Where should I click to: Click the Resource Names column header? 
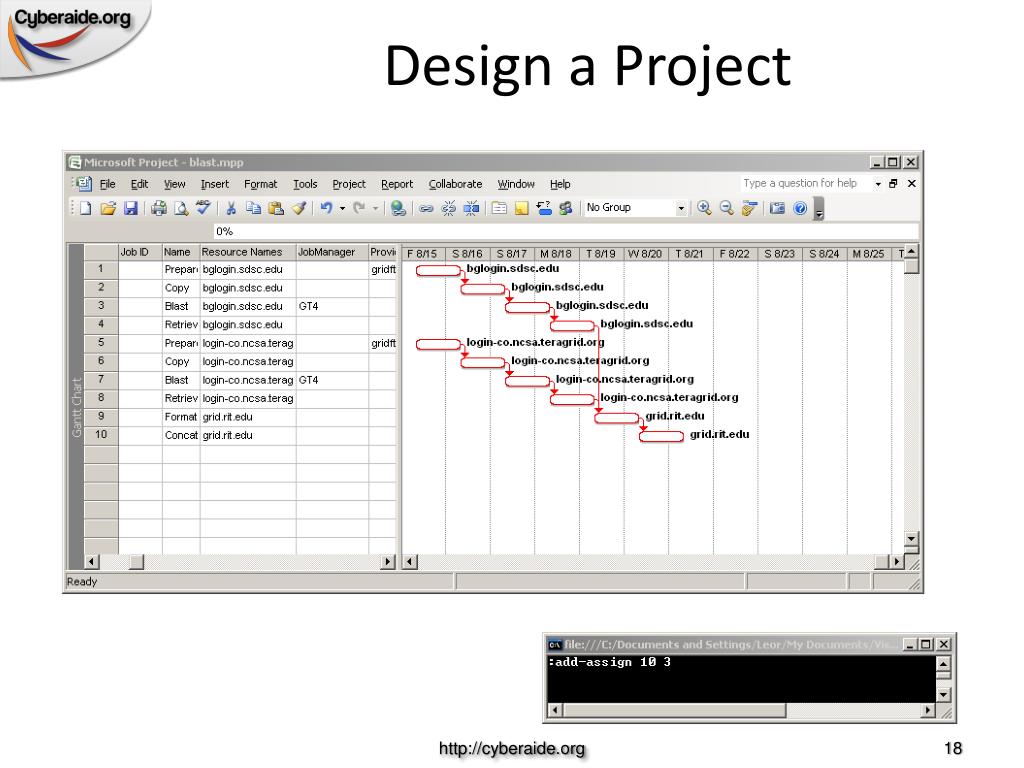point(248,252)
